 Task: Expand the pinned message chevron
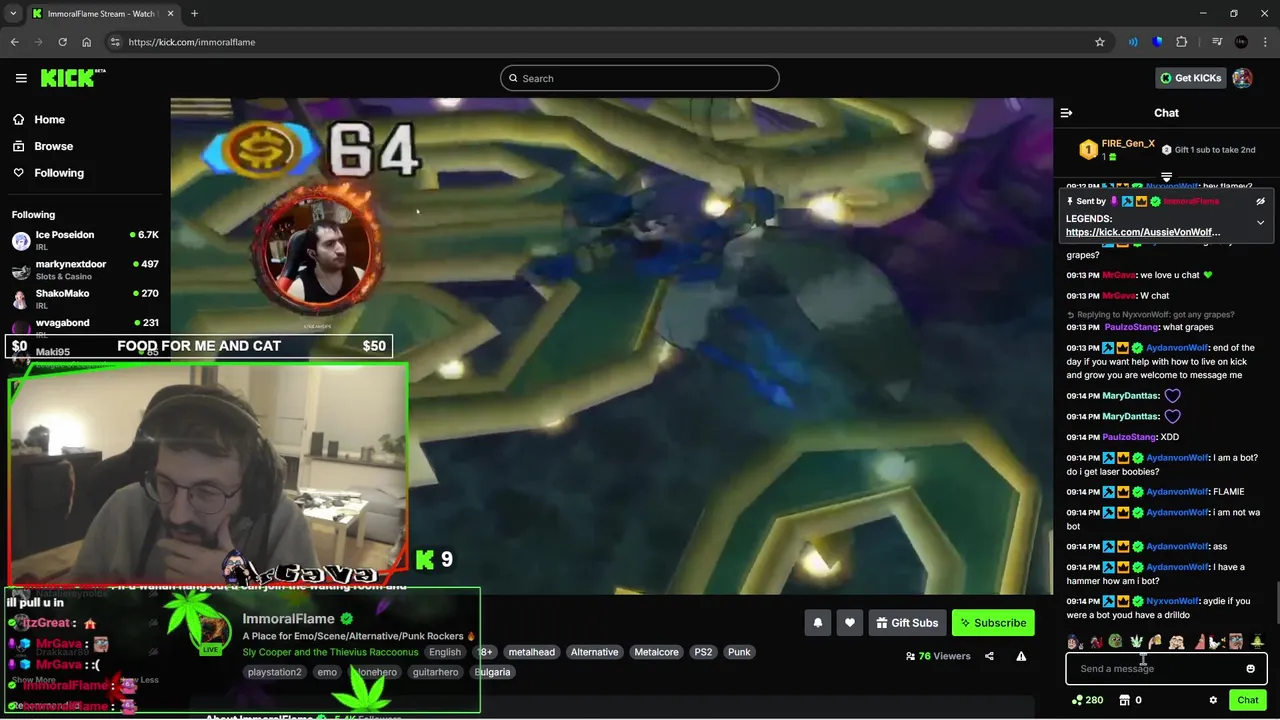tap(1260, 222)
